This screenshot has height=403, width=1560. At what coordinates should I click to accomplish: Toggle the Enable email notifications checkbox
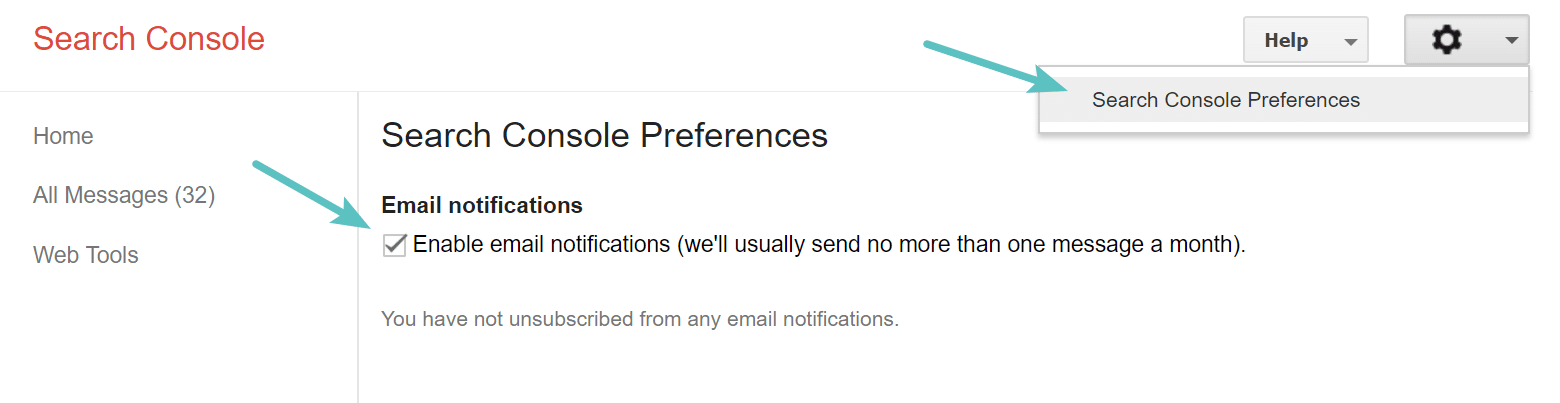click(x=395, y=244)
